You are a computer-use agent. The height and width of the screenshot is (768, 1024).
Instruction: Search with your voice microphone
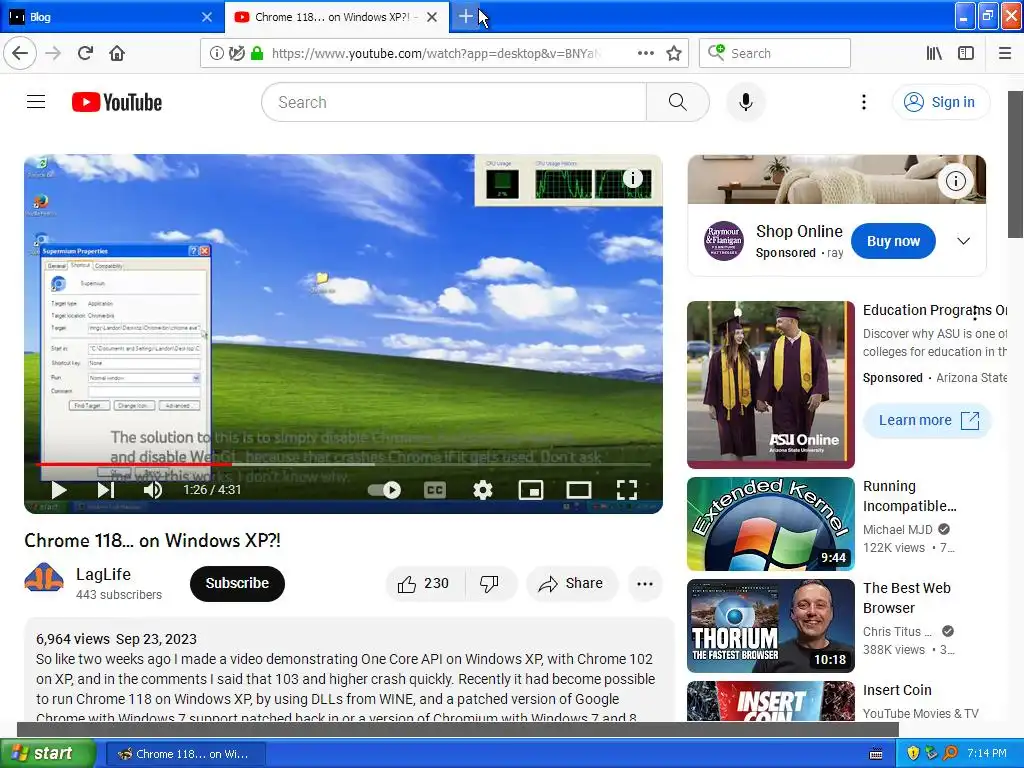point(745,102)
